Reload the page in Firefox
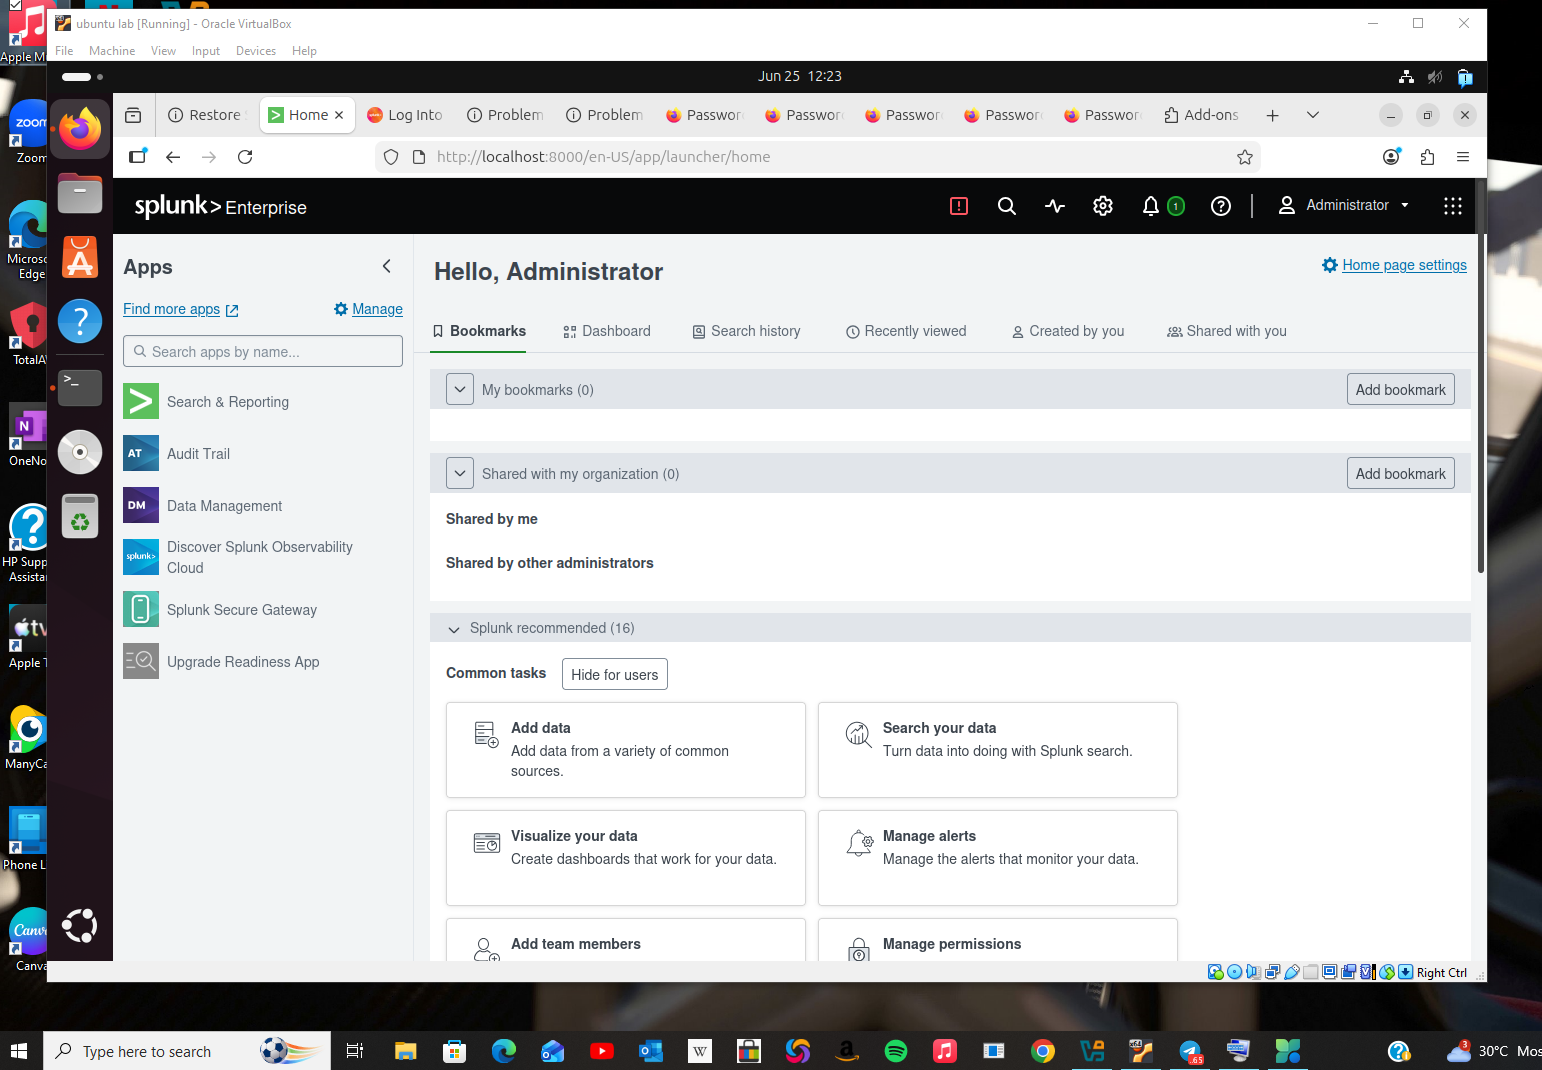This screenshot has width=1542, height=1070. [x=245, y=157]
